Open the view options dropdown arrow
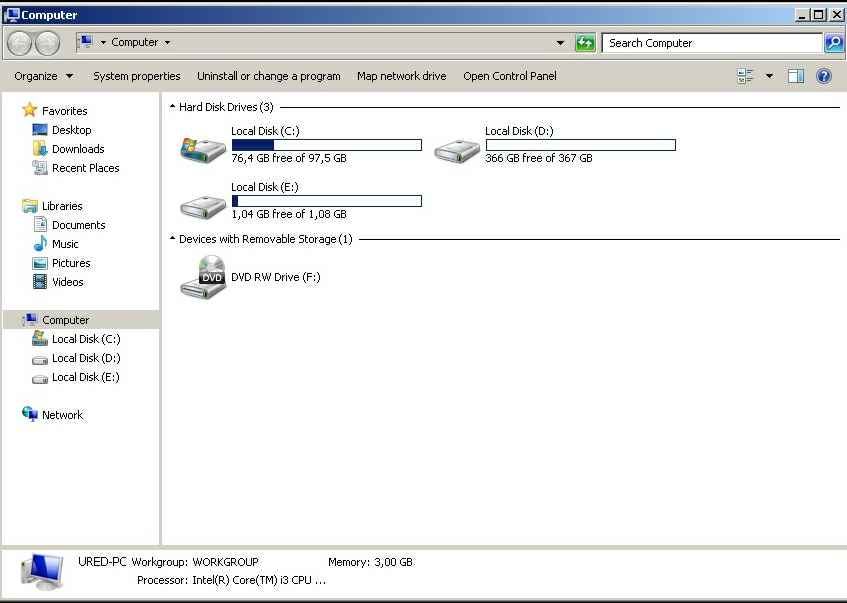The height and width of the screenshot is (603, 847). [769, 76]
